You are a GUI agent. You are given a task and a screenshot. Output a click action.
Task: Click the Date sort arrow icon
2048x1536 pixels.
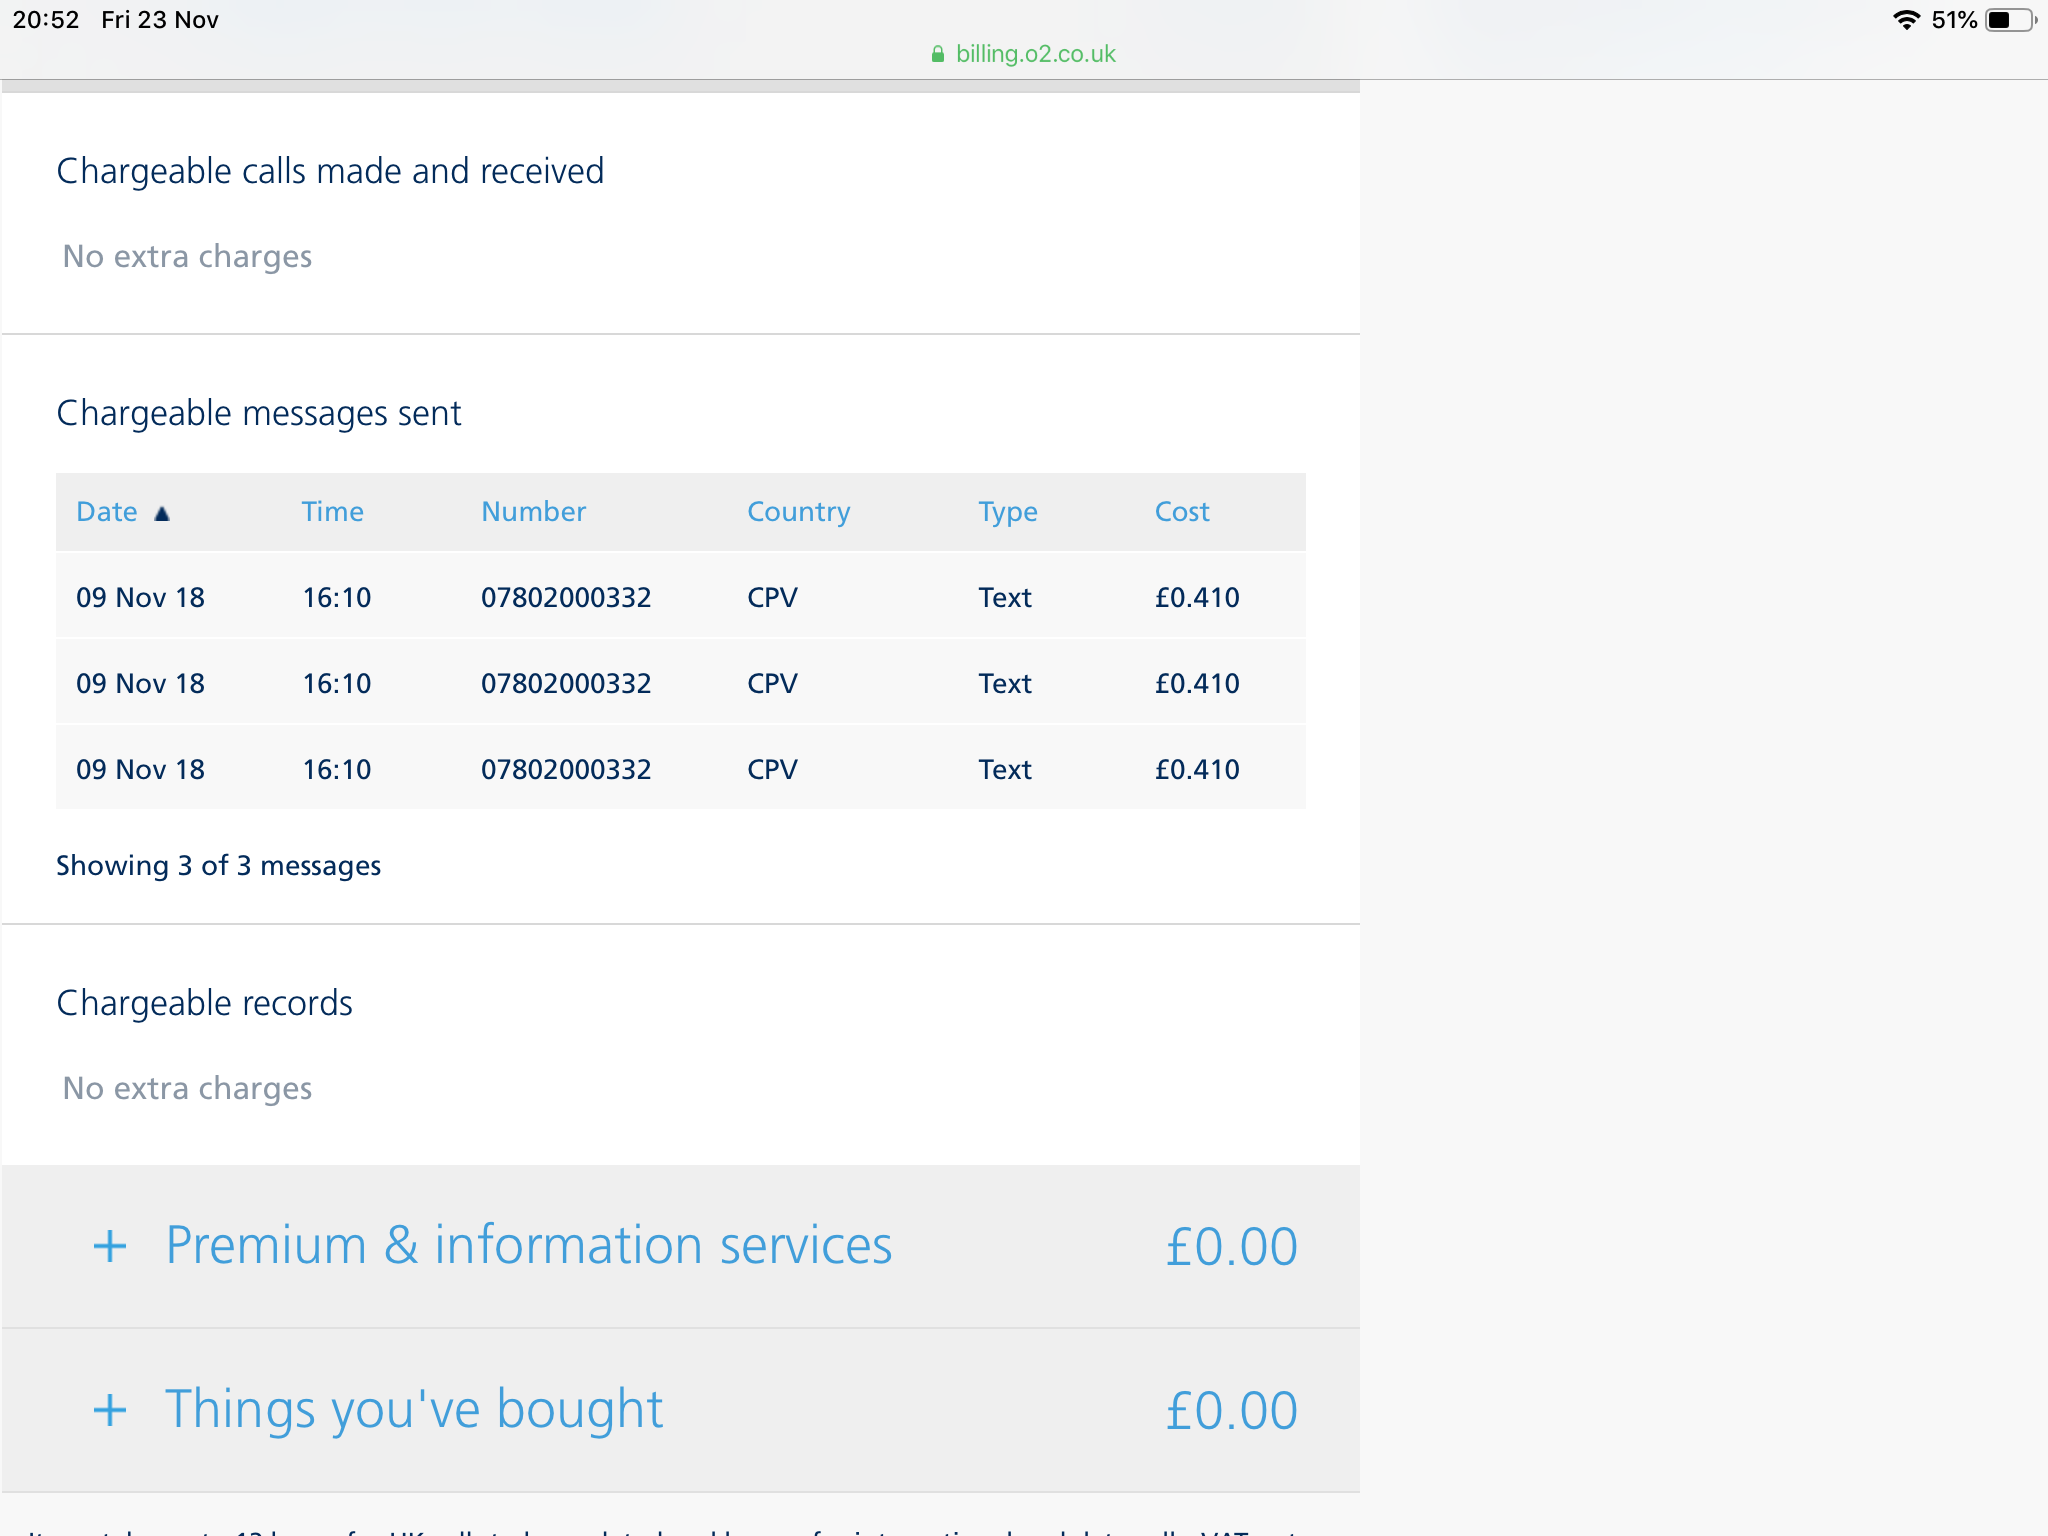(162, 514)
